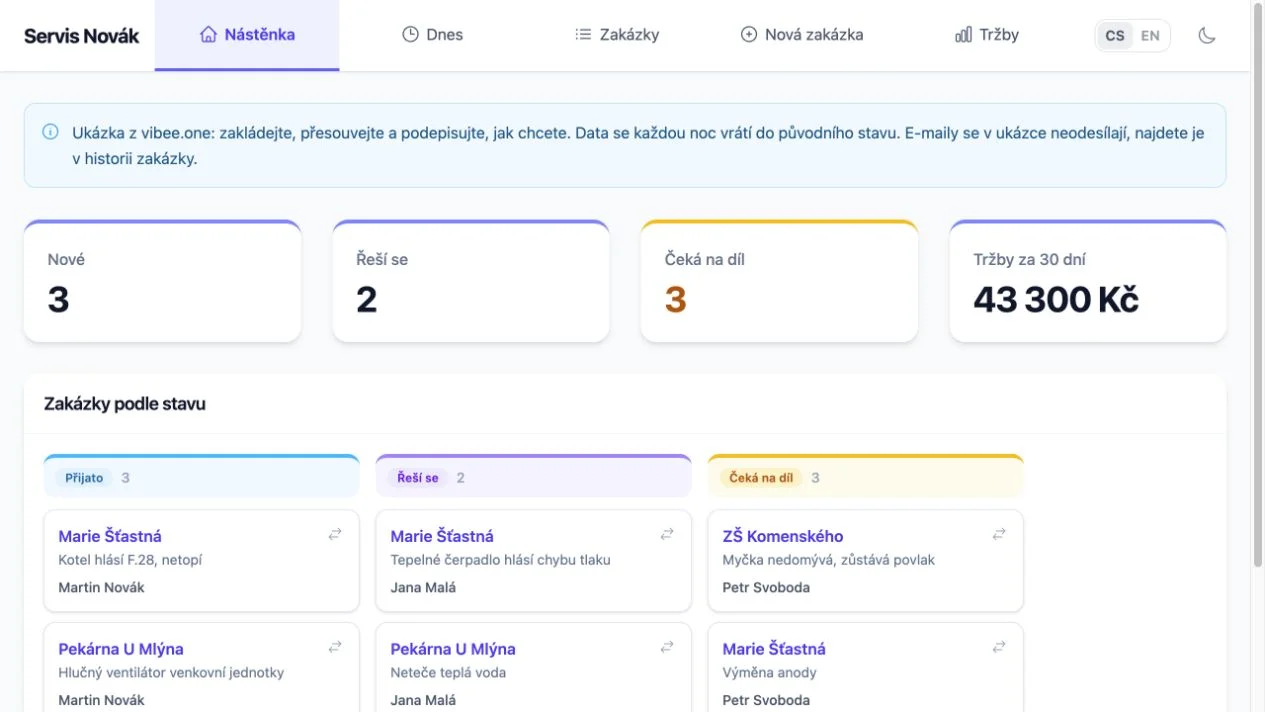
Task: Click technician Martin Novák on Kotel card
Action: [101, 588]
